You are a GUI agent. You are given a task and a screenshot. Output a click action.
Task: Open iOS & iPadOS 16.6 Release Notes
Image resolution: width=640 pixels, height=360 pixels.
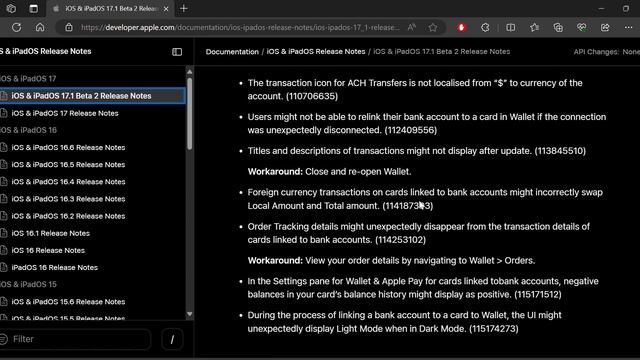click(68, 147)
